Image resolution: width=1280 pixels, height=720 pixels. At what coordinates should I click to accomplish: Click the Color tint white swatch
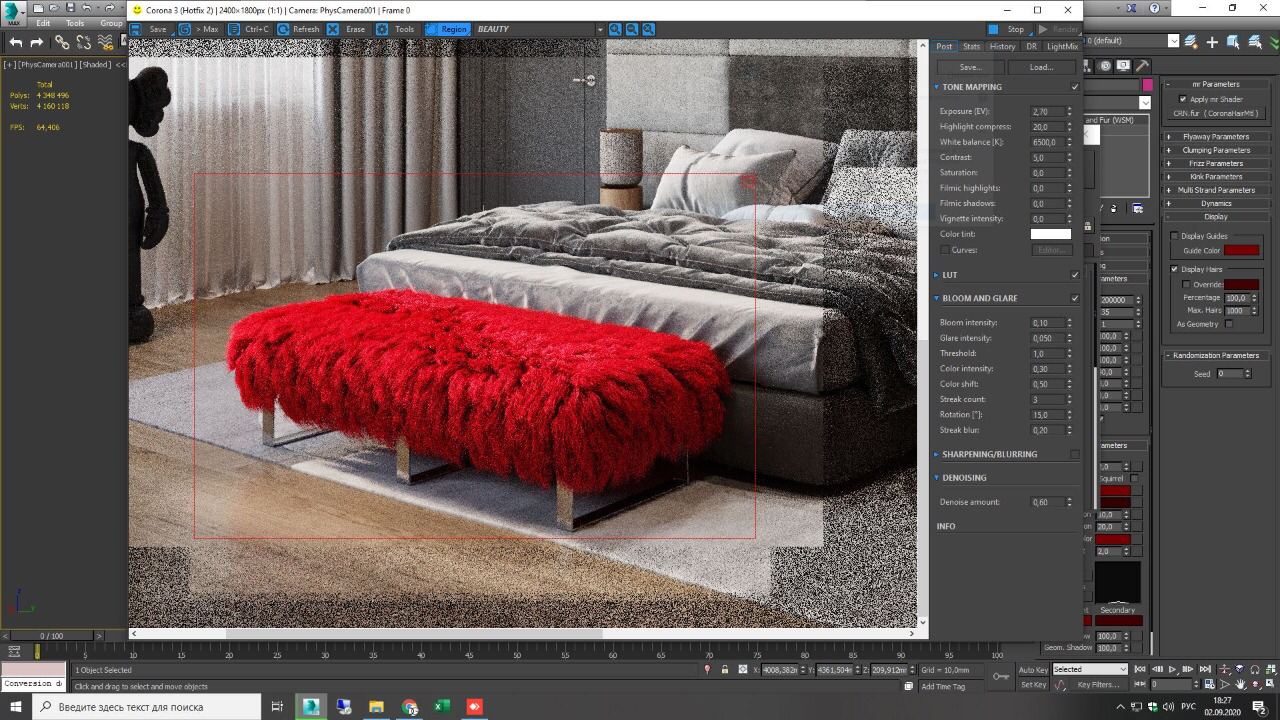[1050, 234]
